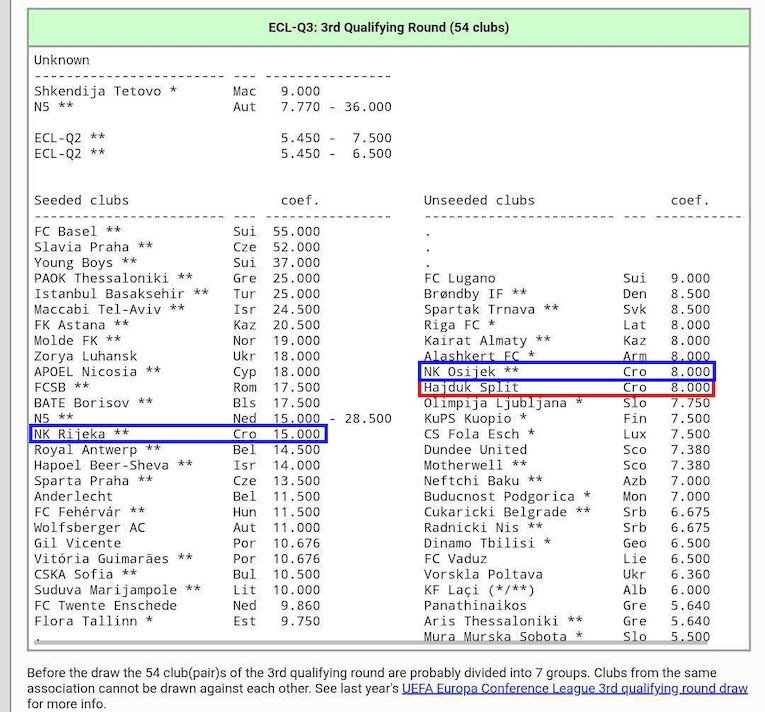The width and height of the screenshot is (765, 712).
Task: Click NK Osijek highlighted entry
Action: (567, 371)
